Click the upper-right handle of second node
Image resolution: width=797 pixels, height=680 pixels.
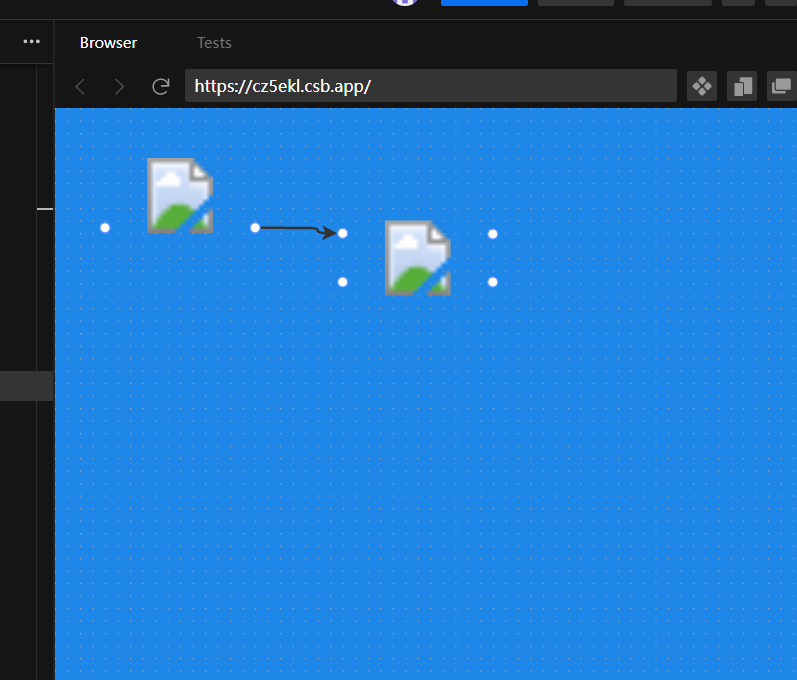tap(493, 234)
